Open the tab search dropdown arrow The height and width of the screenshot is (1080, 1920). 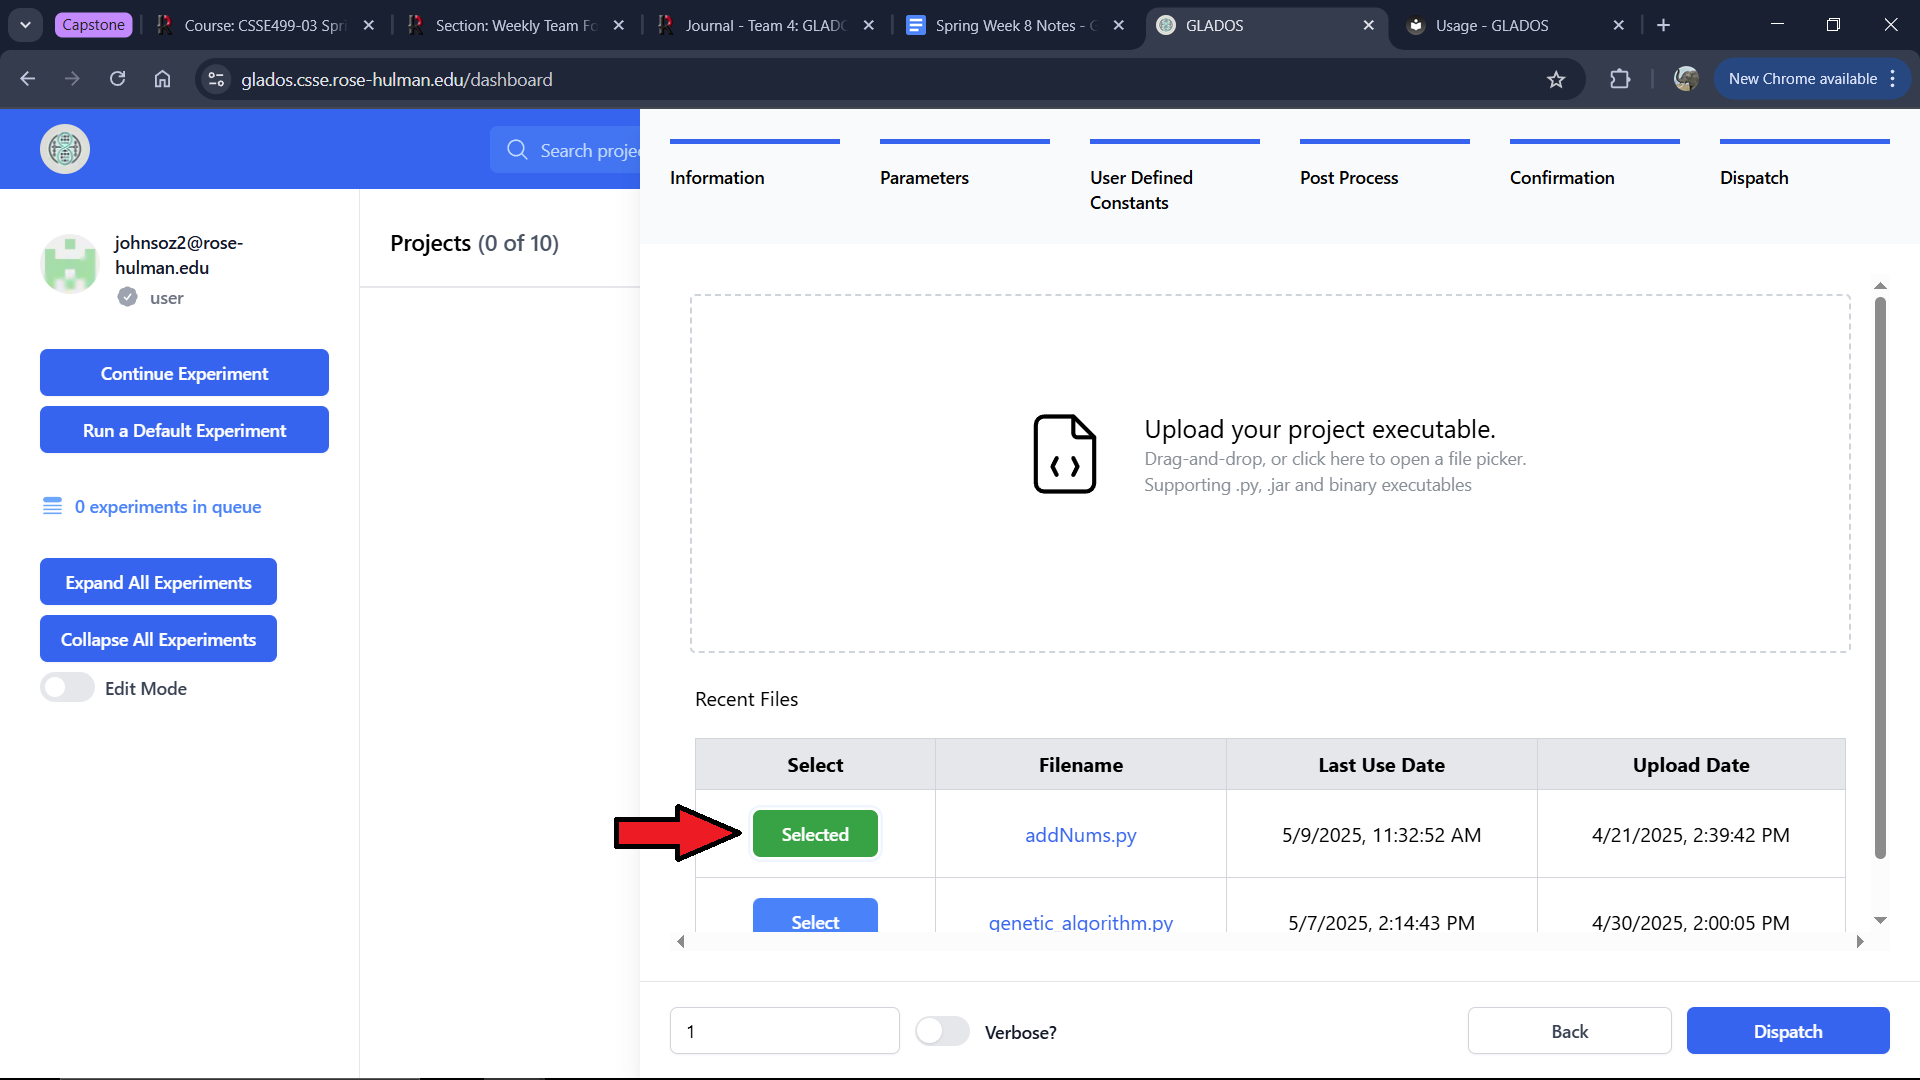point(25,25)
